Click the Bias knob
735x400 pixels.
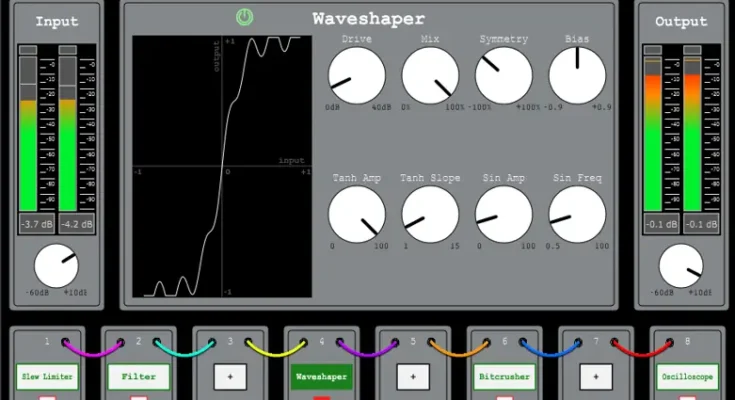[577, 76]
